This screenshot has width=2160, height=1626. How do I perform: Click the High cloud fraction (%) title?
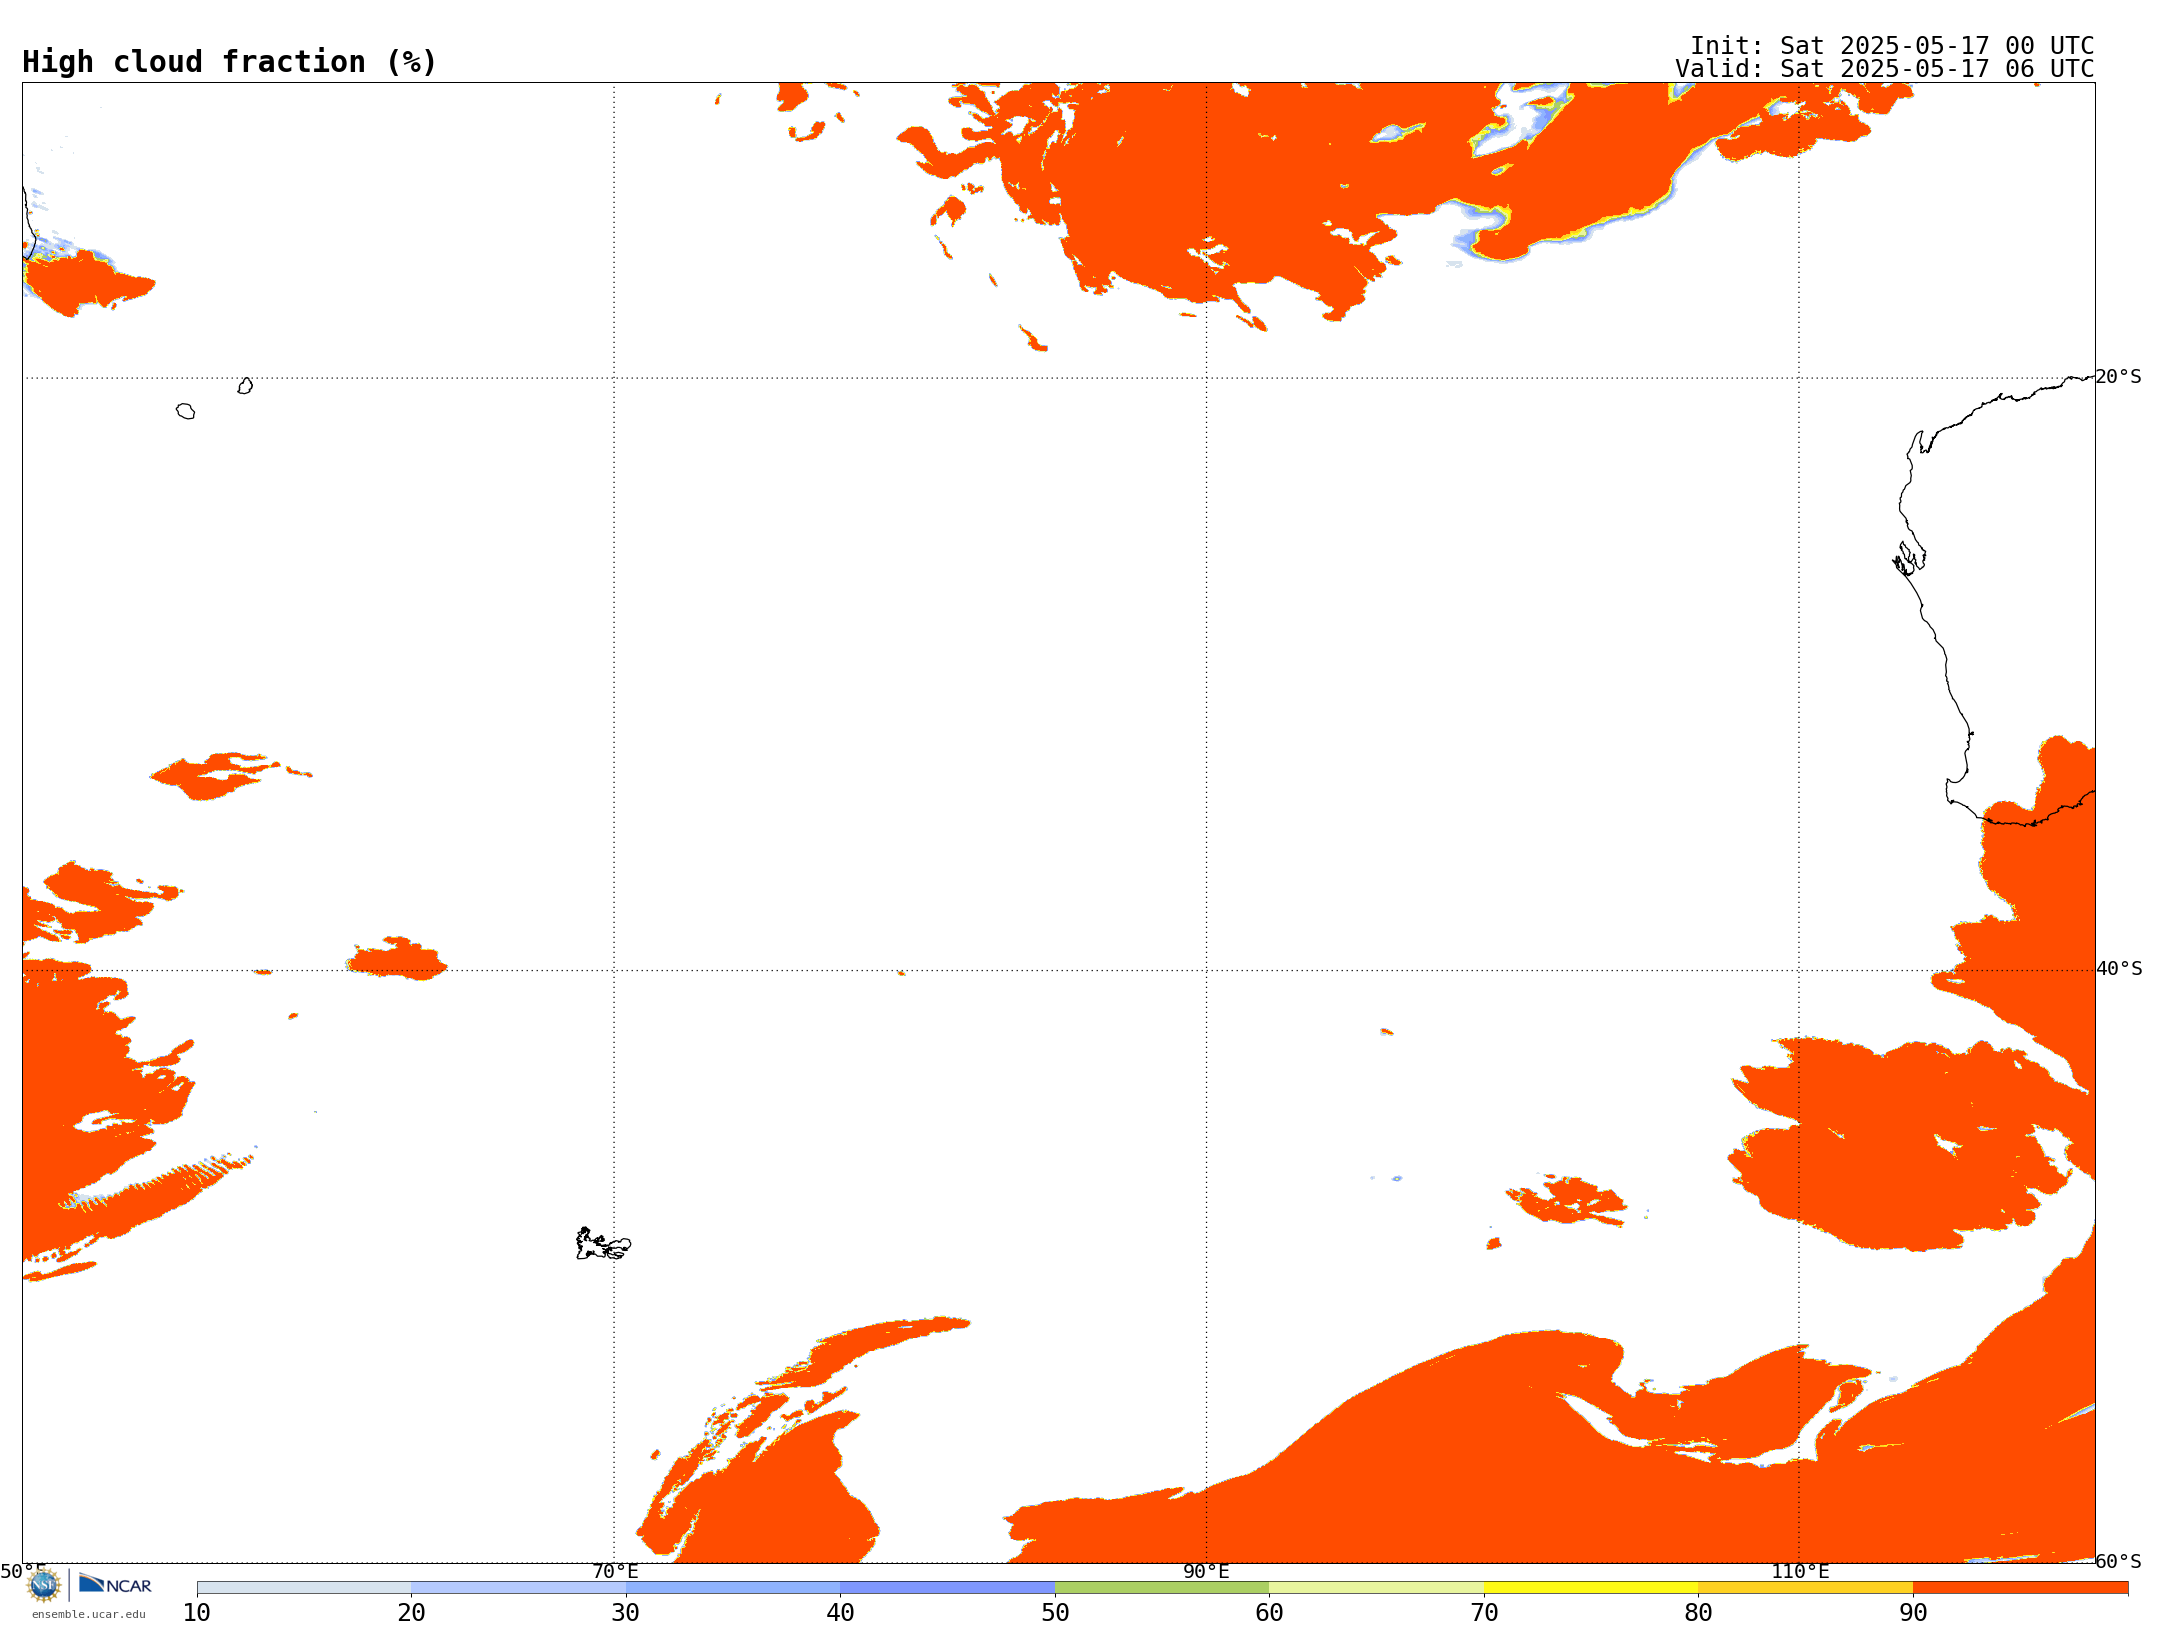230,62
